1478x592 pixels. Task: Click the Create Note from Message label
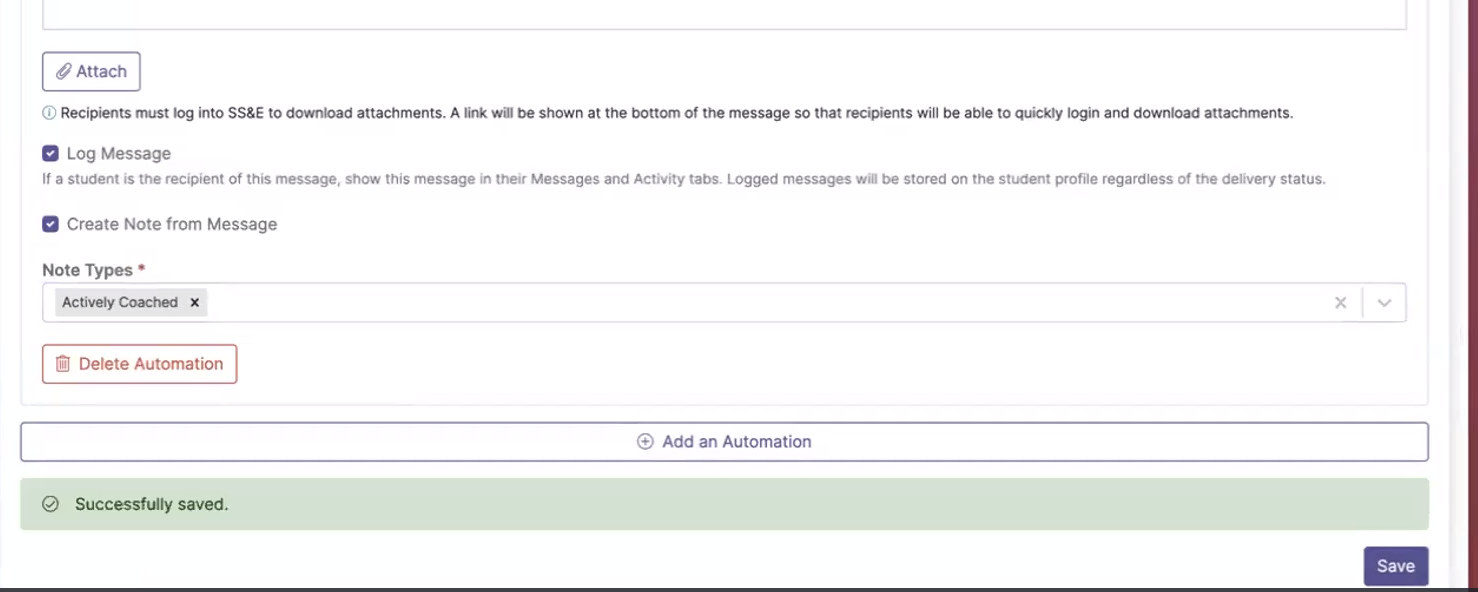pyautogui.click(x=172, y=224)
